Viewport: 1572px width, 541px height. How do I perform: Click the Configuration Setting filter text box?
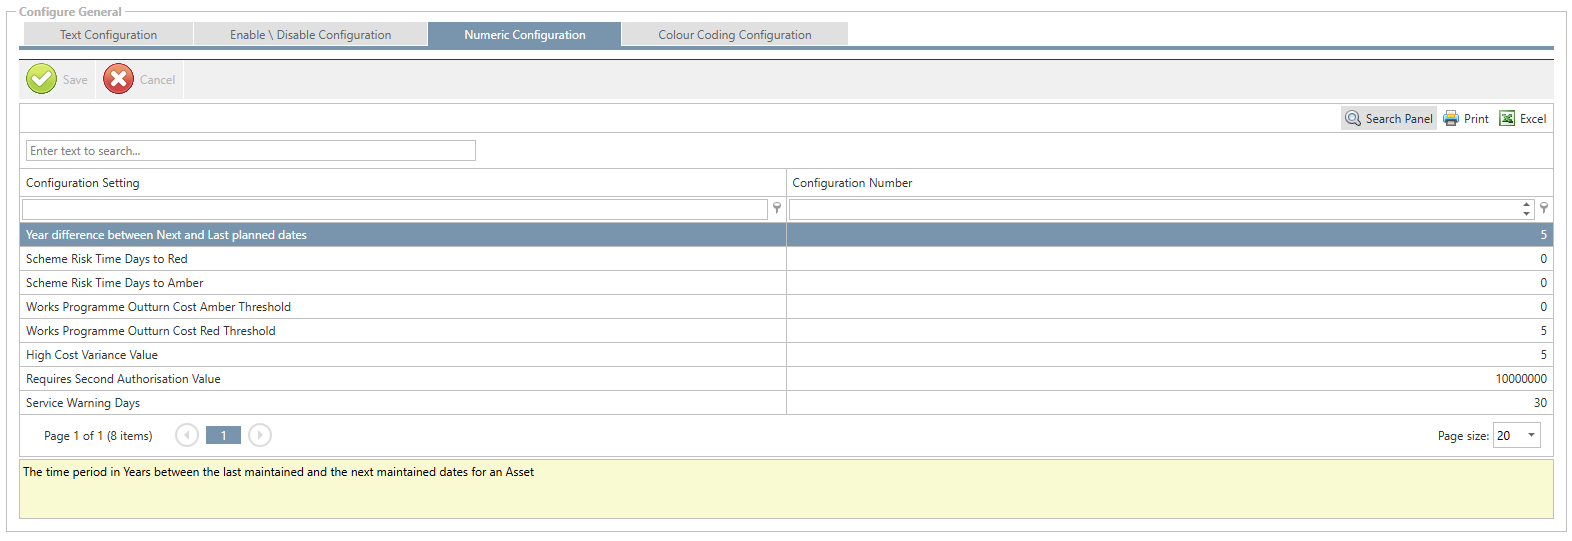pyautogui.click(x=394, y=209)
